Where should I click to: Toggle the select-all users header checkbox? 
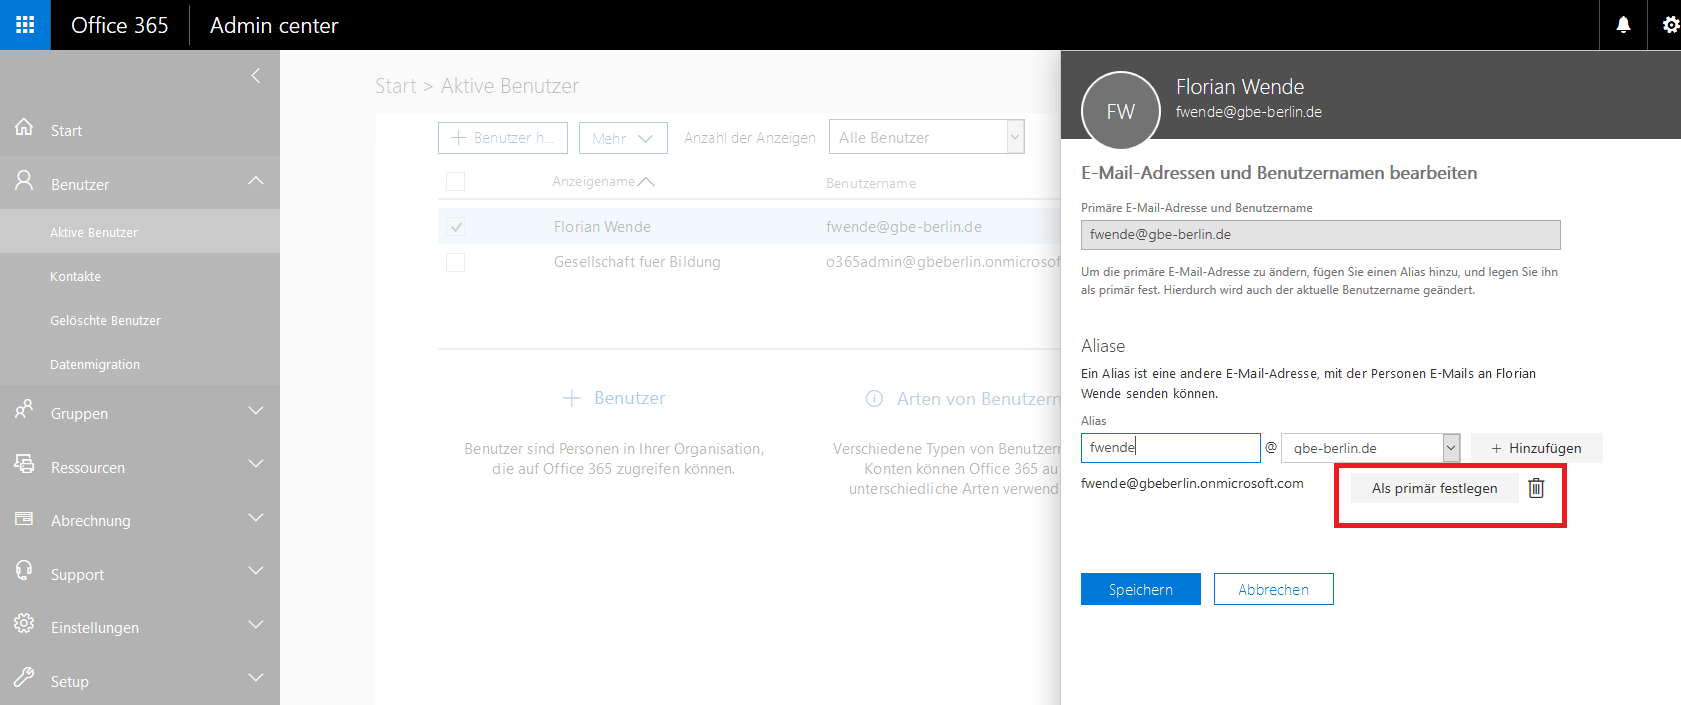pos(456,181)
